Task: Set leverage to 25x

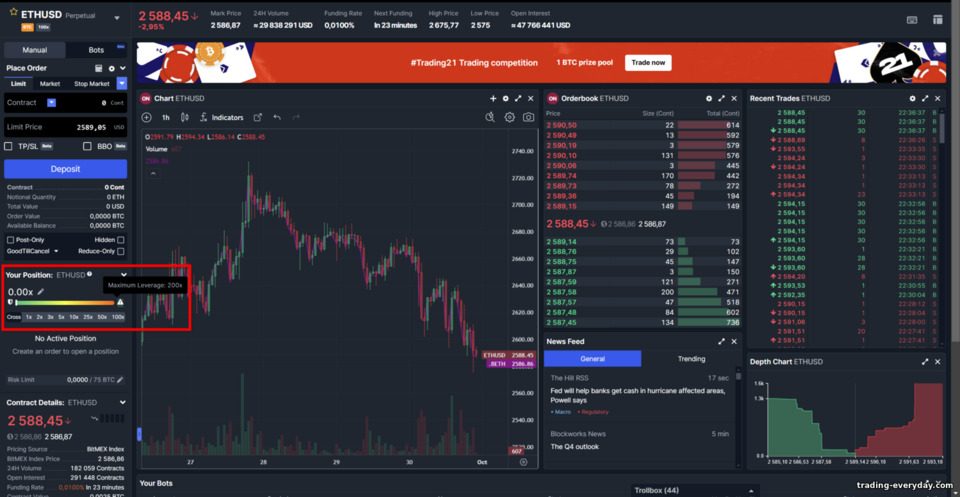Action: (88, 317)
